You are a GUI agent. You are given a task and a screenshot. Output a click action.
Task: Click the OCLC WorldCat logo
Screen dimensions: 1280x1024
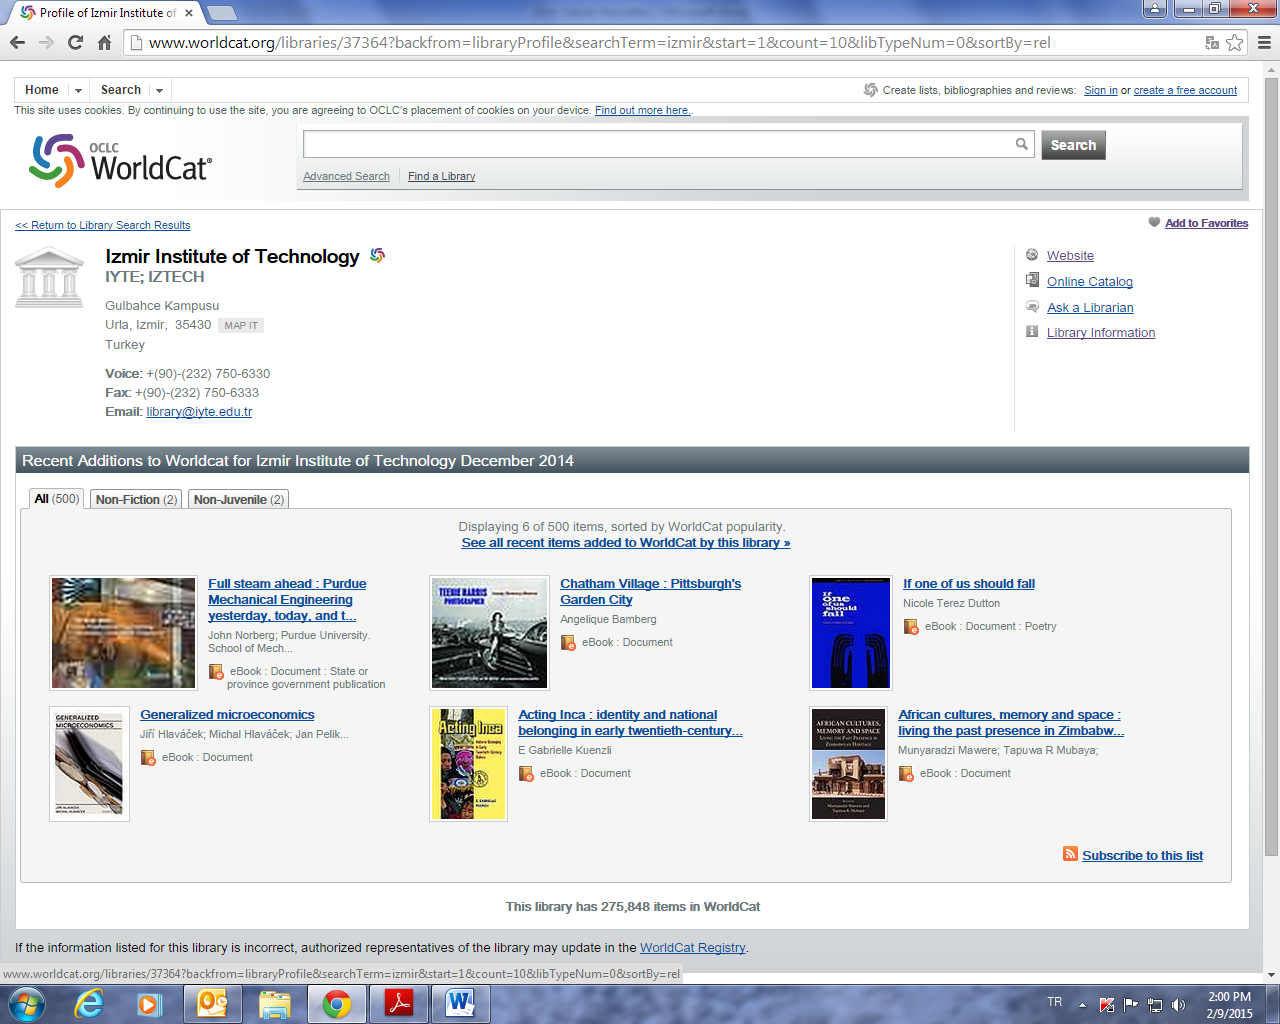pos(120,160)
